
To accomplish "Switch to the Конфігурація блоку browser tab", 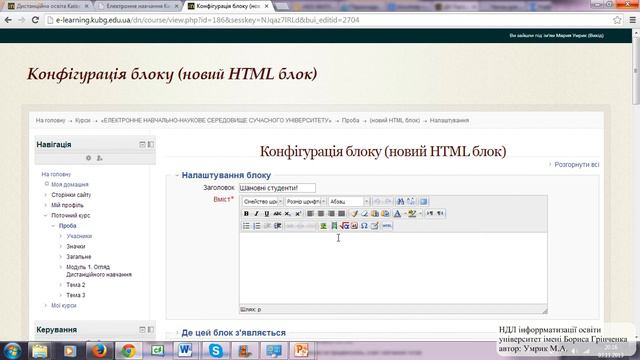I will pos(229,6).
